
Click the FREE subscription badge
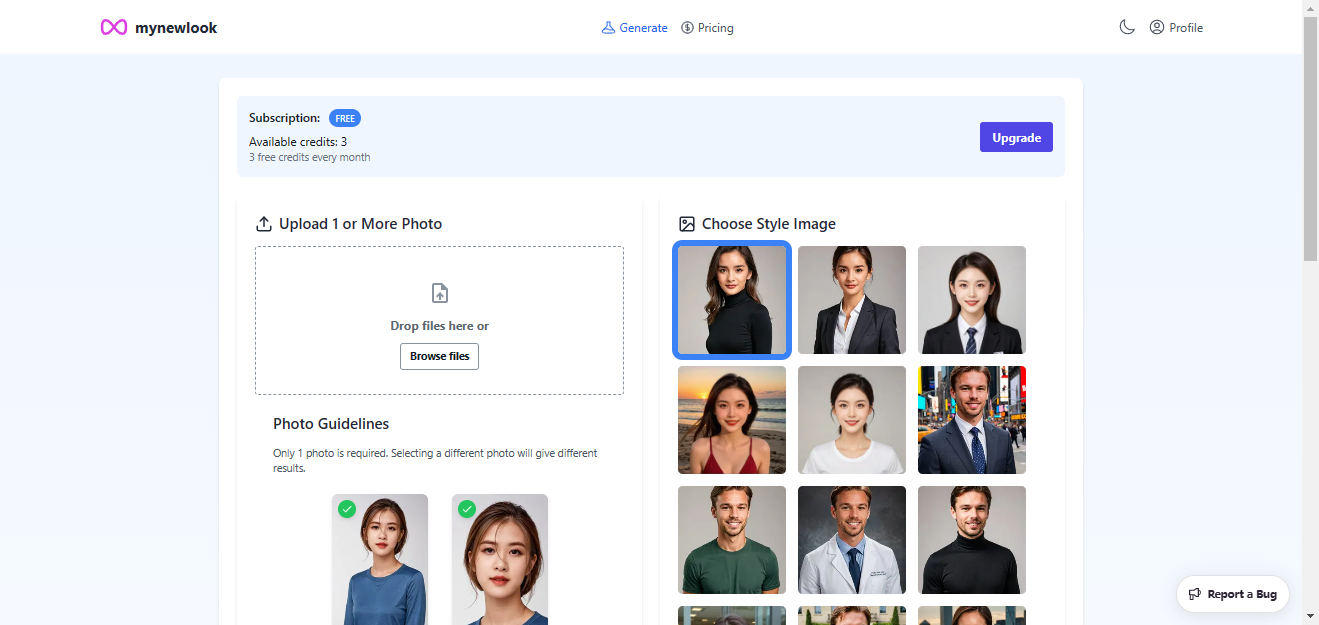[x=345, y=118]
